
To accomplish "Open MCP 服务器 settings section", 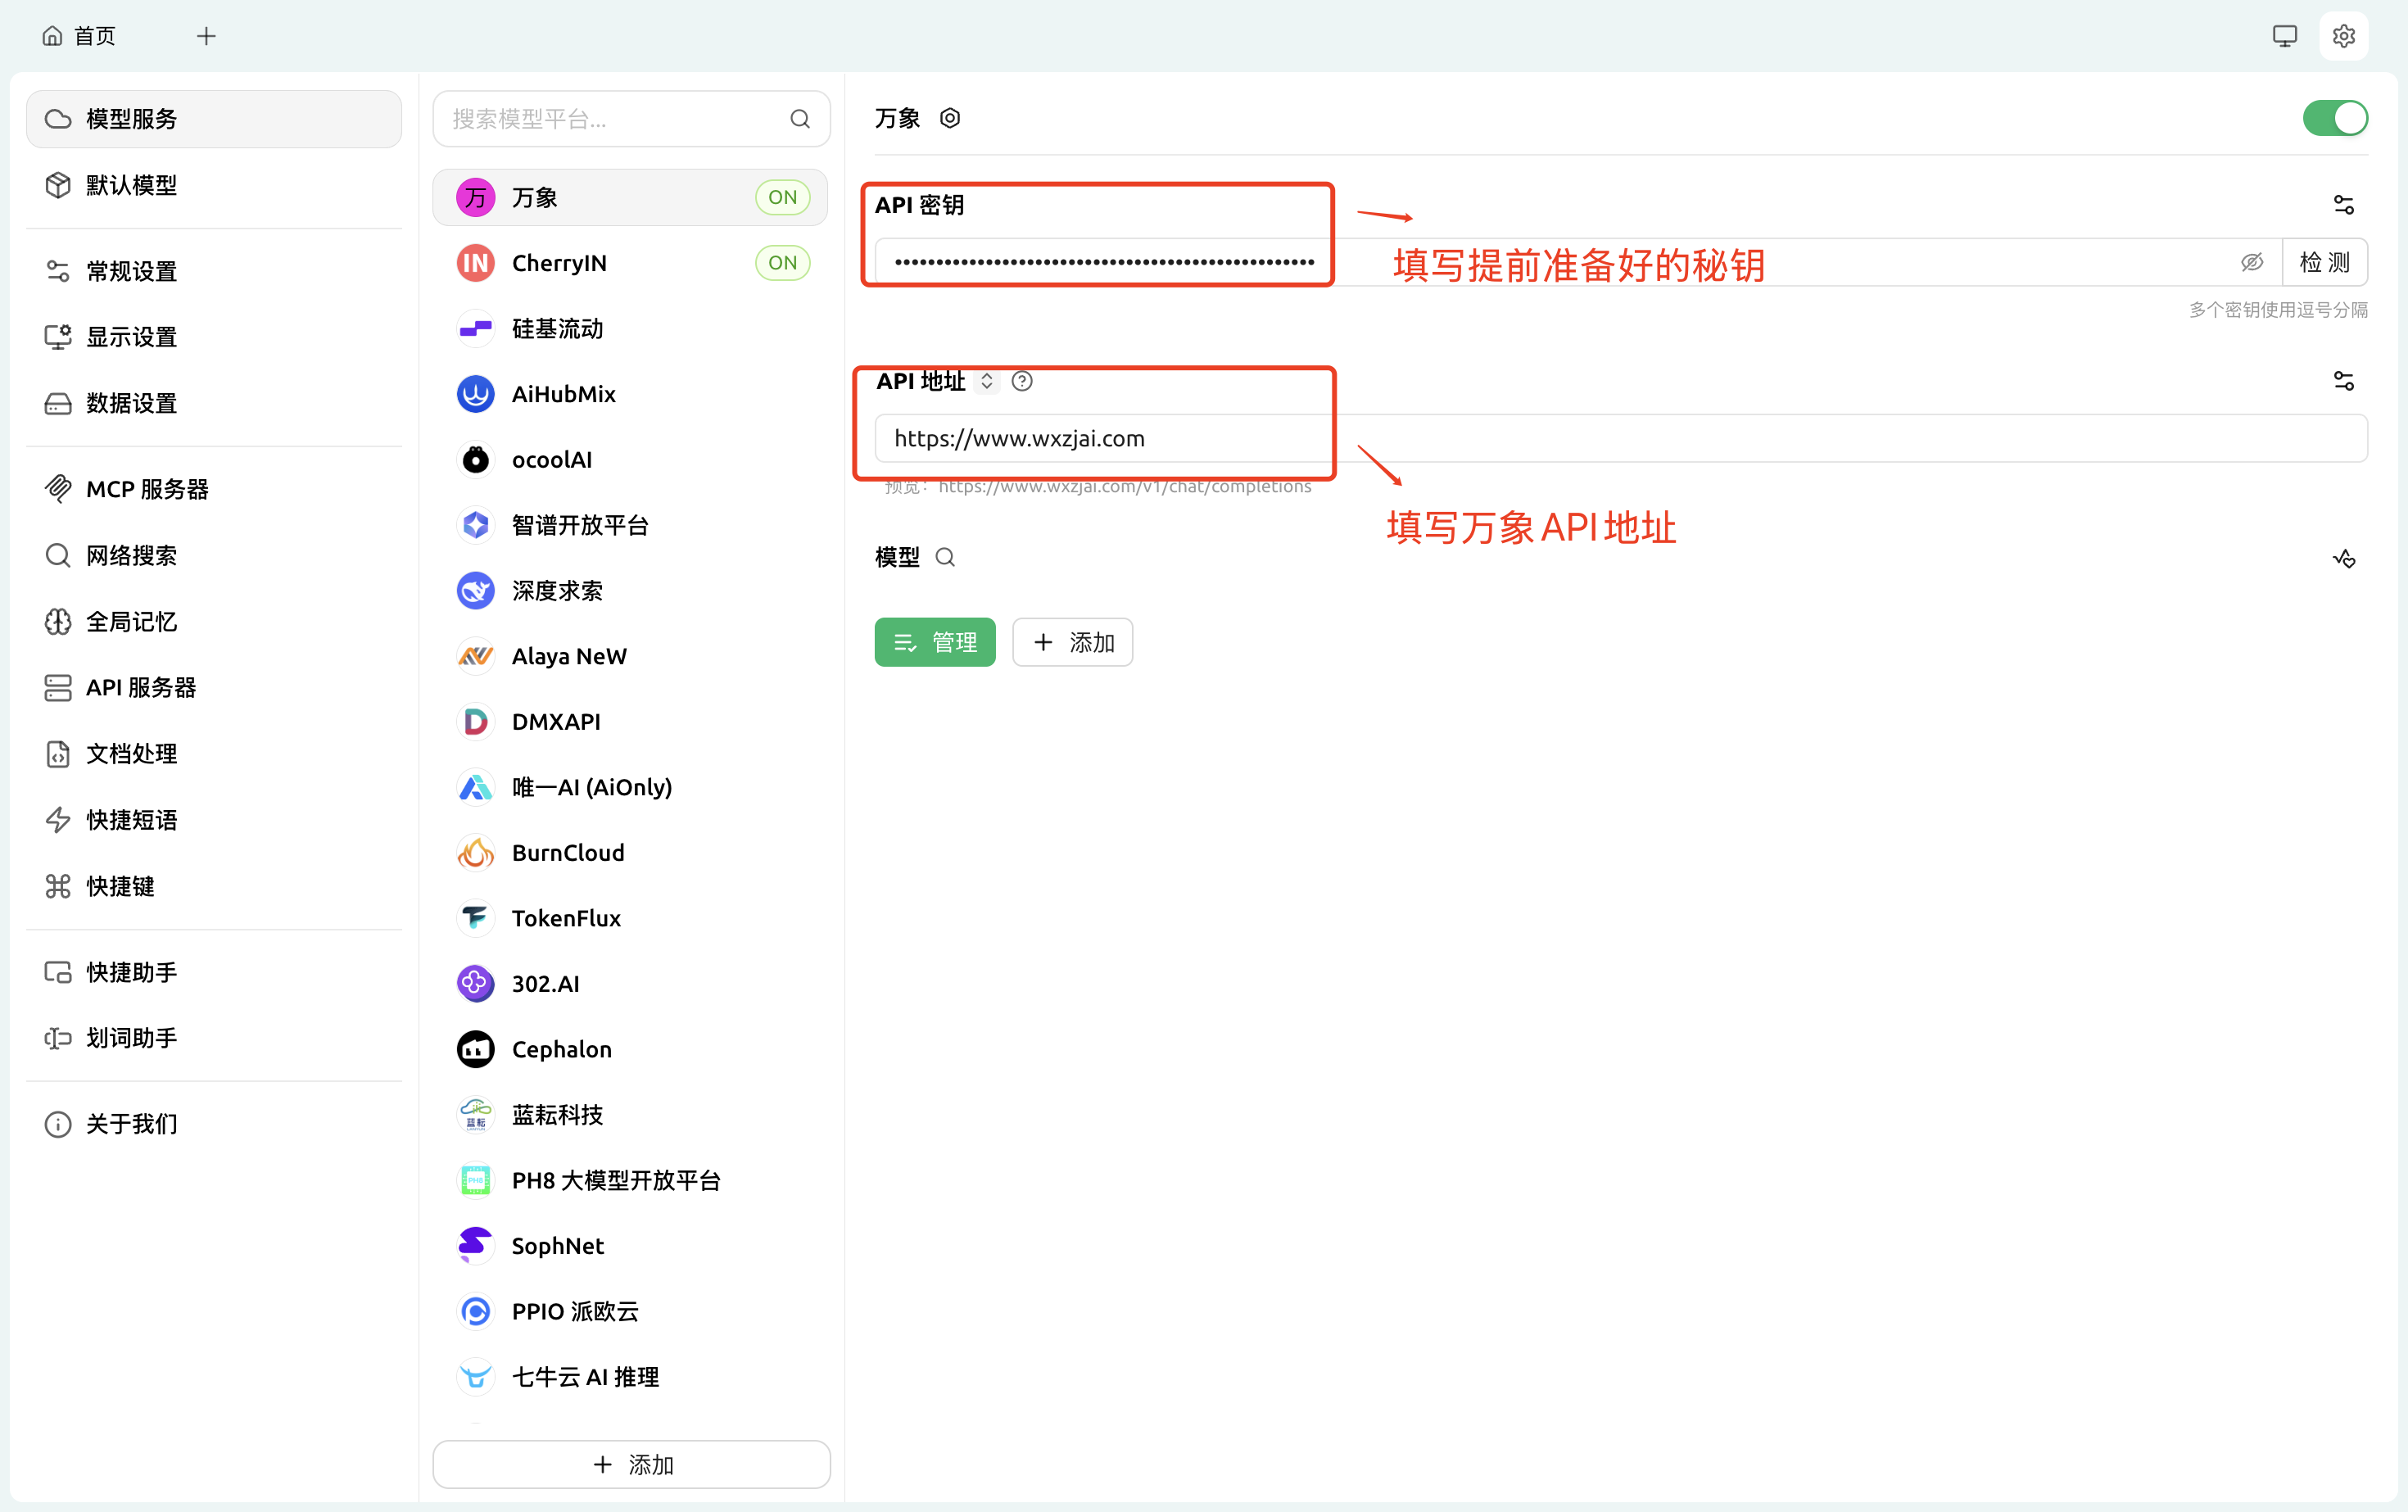I will click(x=147, y=489).
